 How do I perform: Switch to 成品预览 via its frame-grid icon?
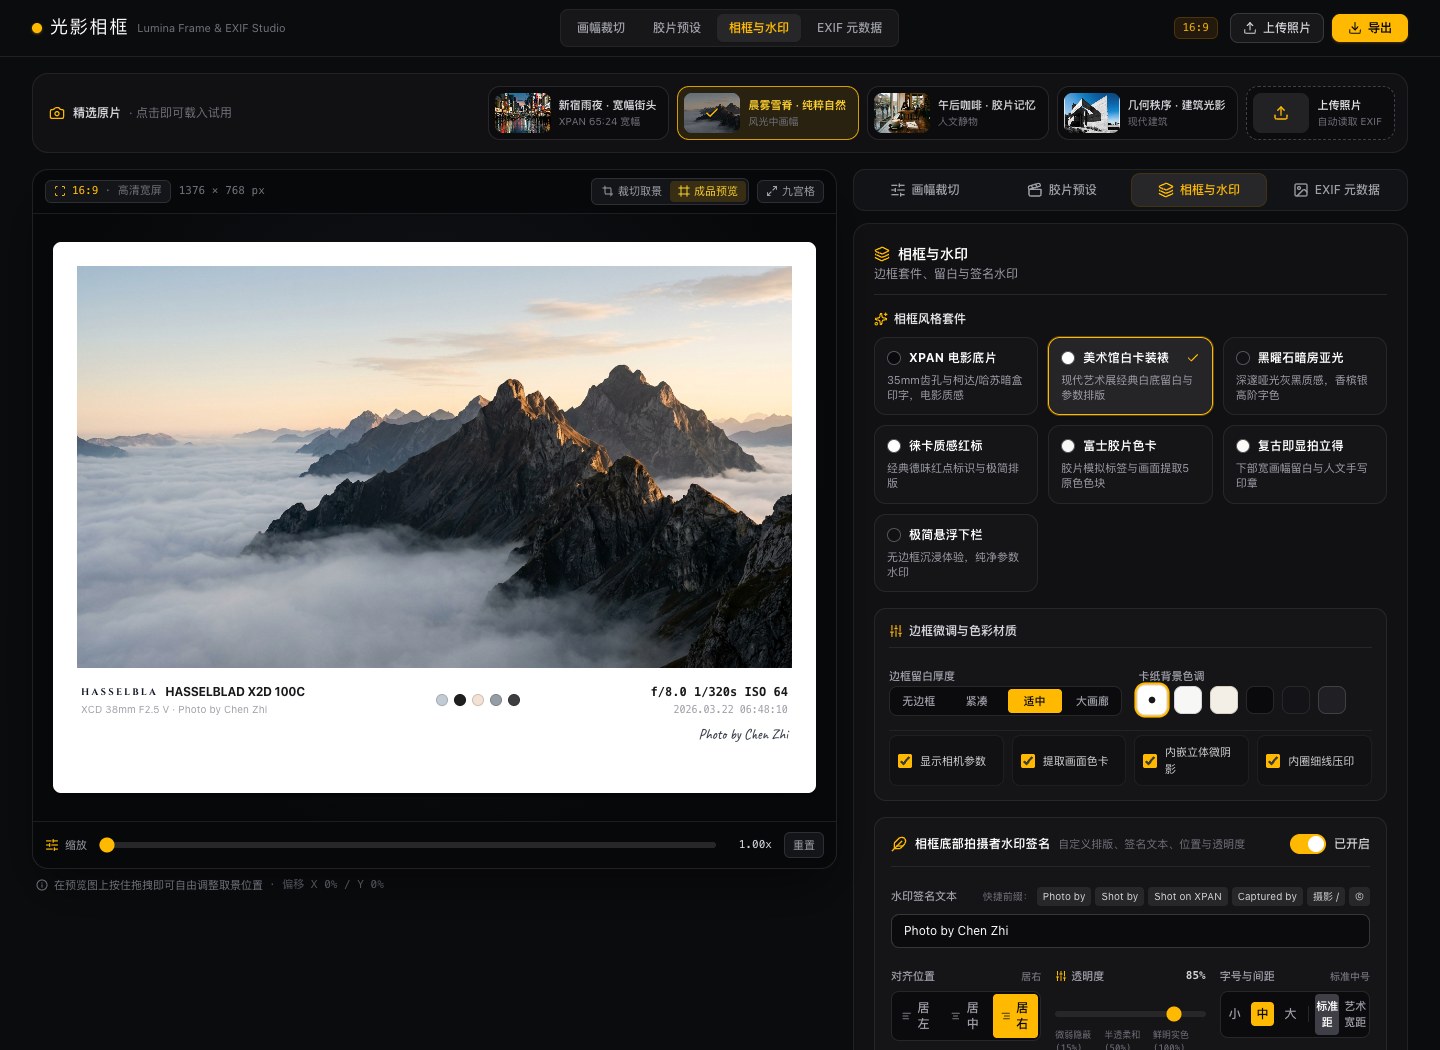pos(684,191)
